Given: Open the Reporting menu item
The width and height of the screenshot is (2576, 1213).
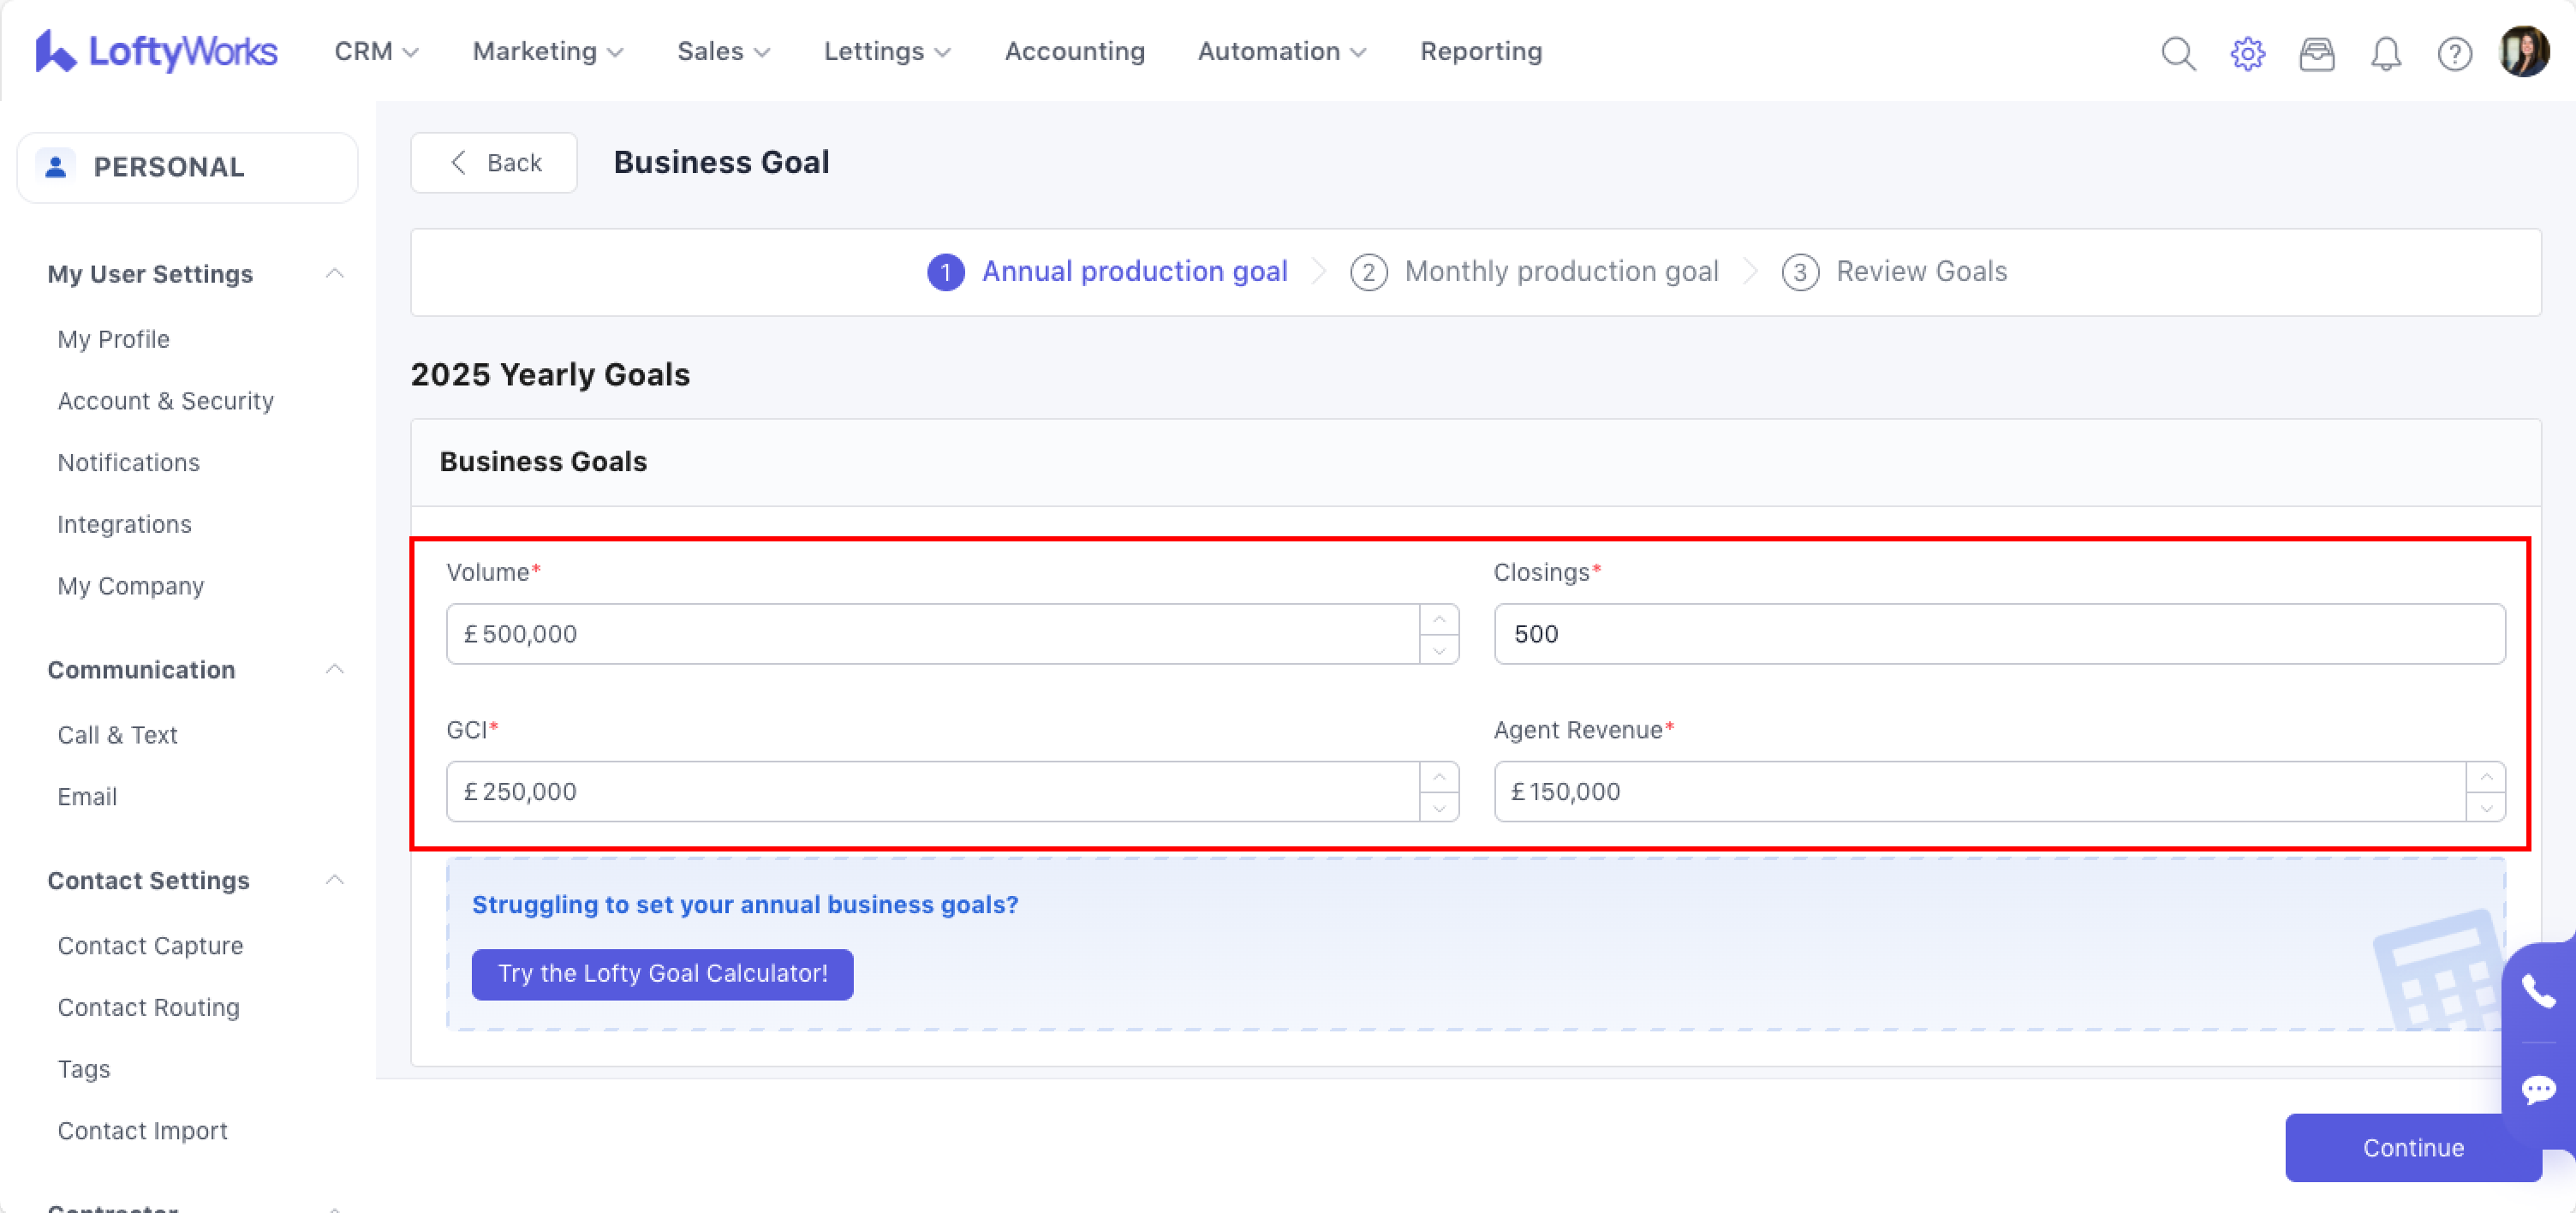Looking at the screenshot, I should coord(1480,51).
